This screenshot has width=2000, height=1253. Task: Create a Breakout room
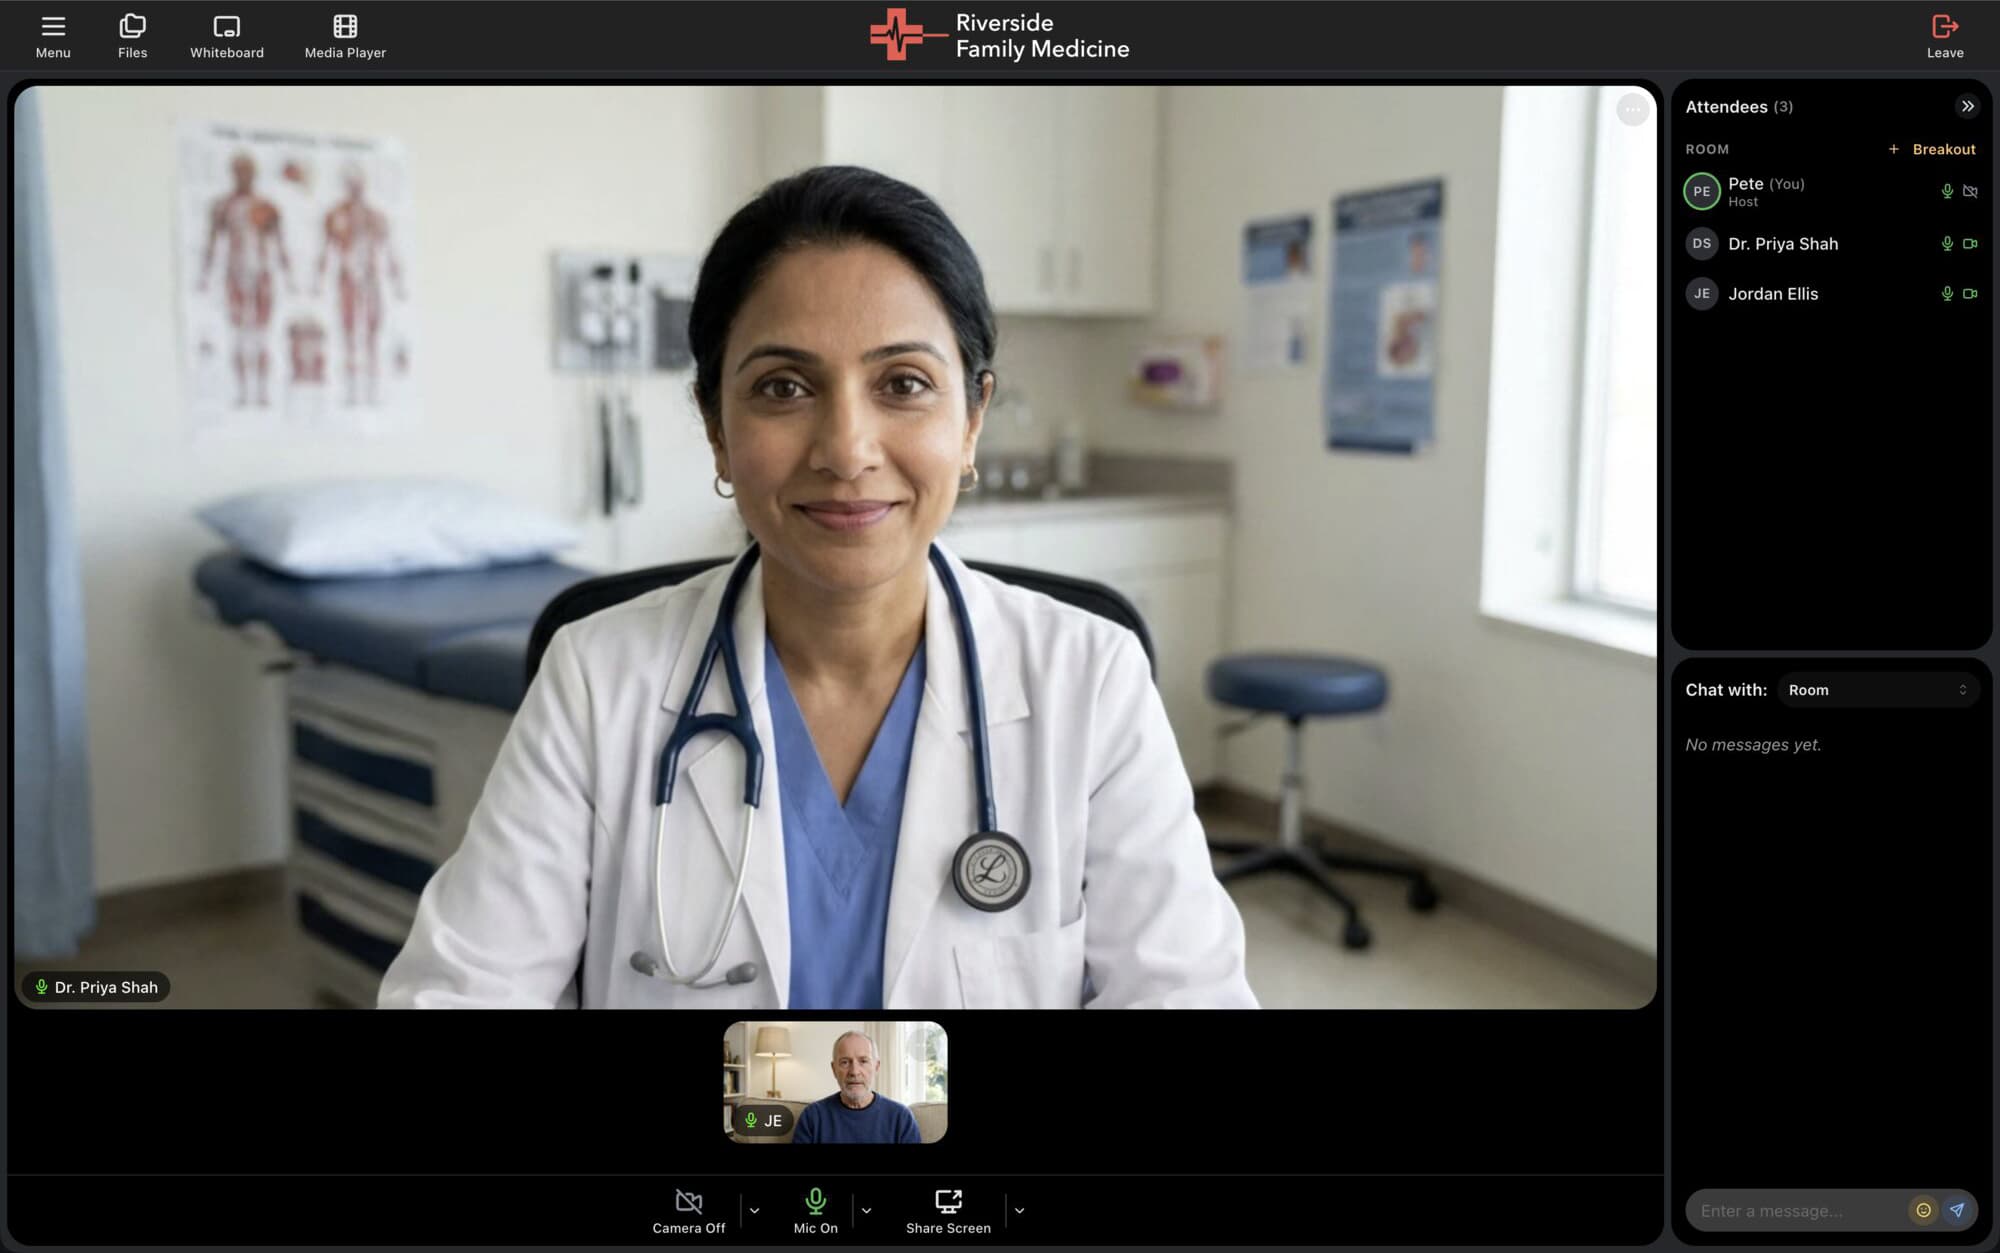pyautogui.click(x=1931, y=149)
